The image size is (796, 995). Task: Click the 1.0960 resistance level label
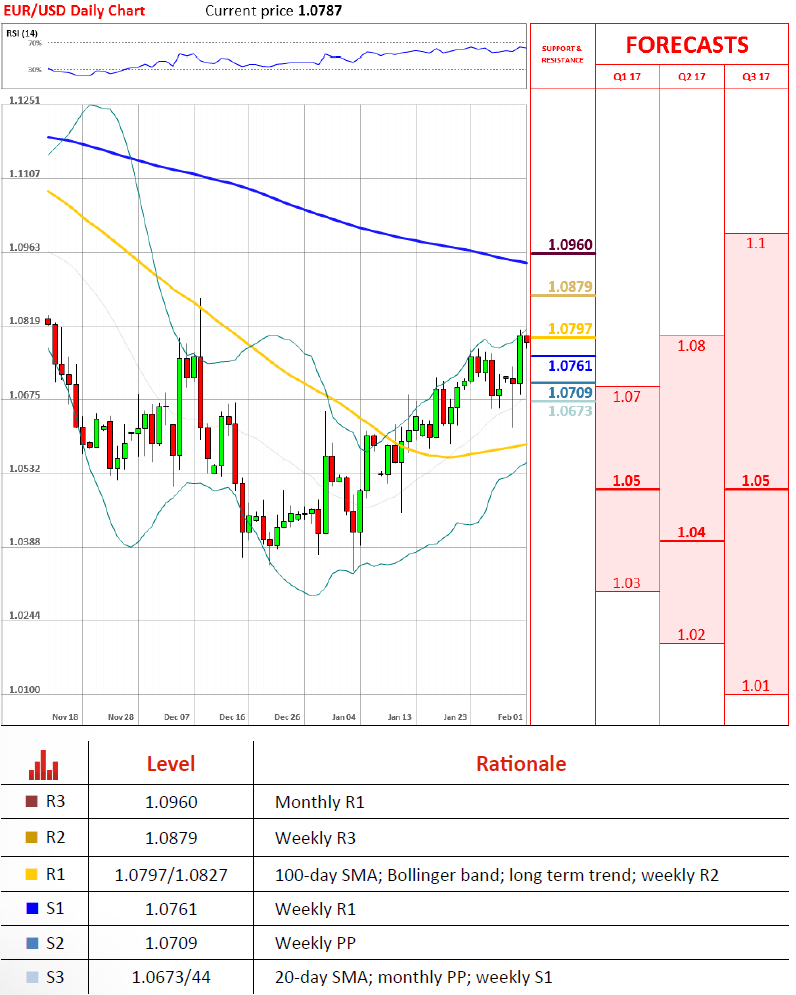[570, 244]
